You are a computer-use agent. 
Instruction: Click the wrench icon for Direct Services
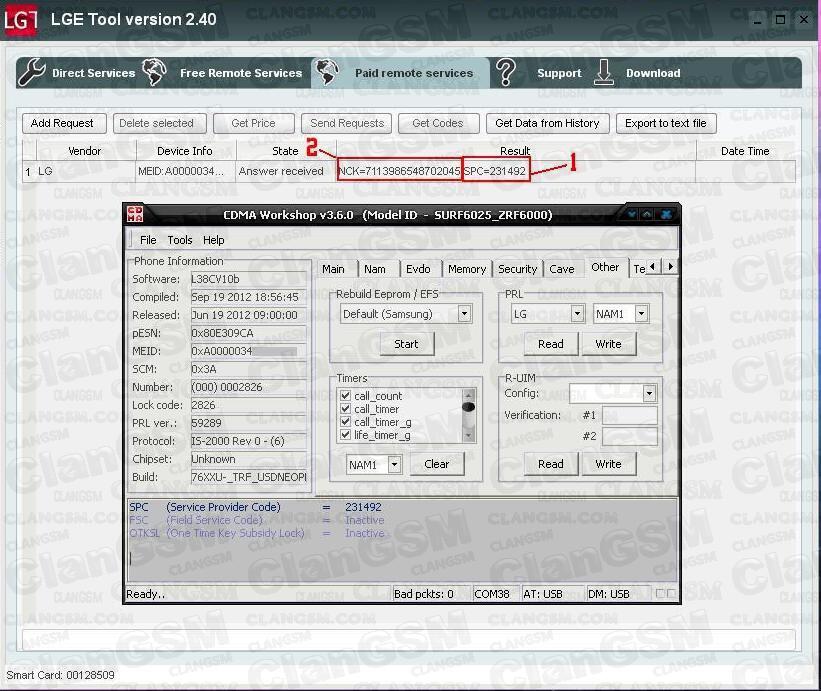point(31,72)
